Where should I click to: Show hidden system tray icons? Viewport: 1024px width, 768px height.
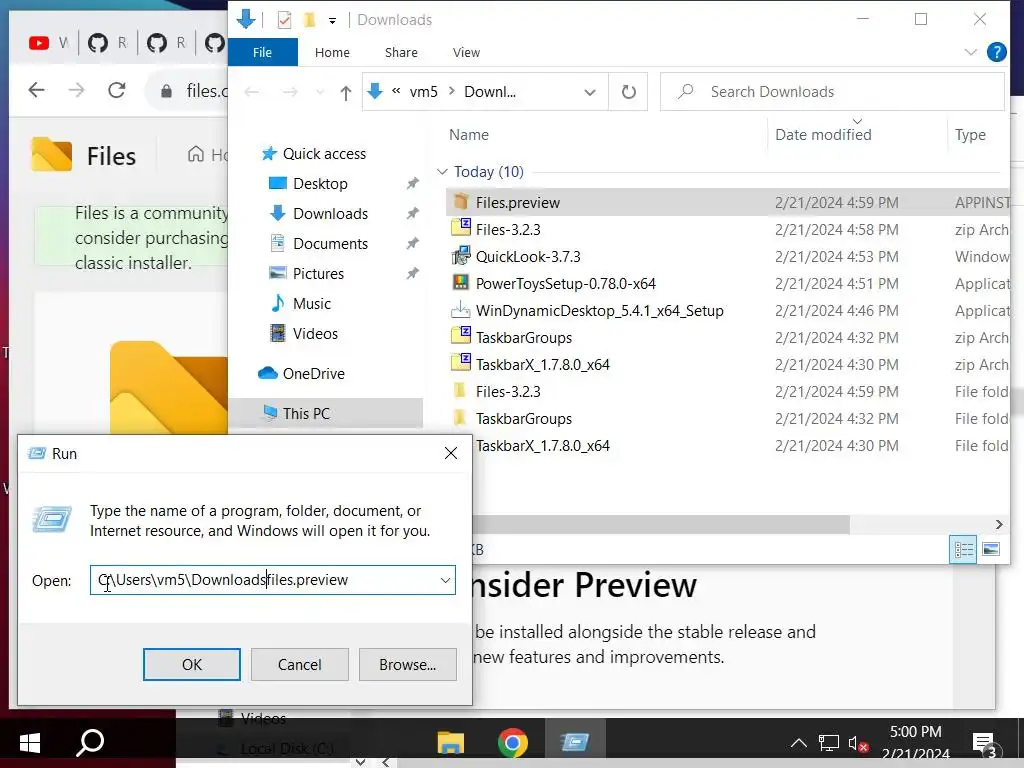[x=798, y=743]
